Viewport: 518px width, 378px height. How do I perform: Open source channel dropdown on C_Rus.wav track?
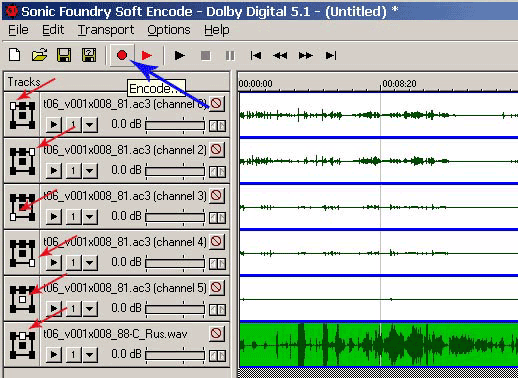(90, 355)
